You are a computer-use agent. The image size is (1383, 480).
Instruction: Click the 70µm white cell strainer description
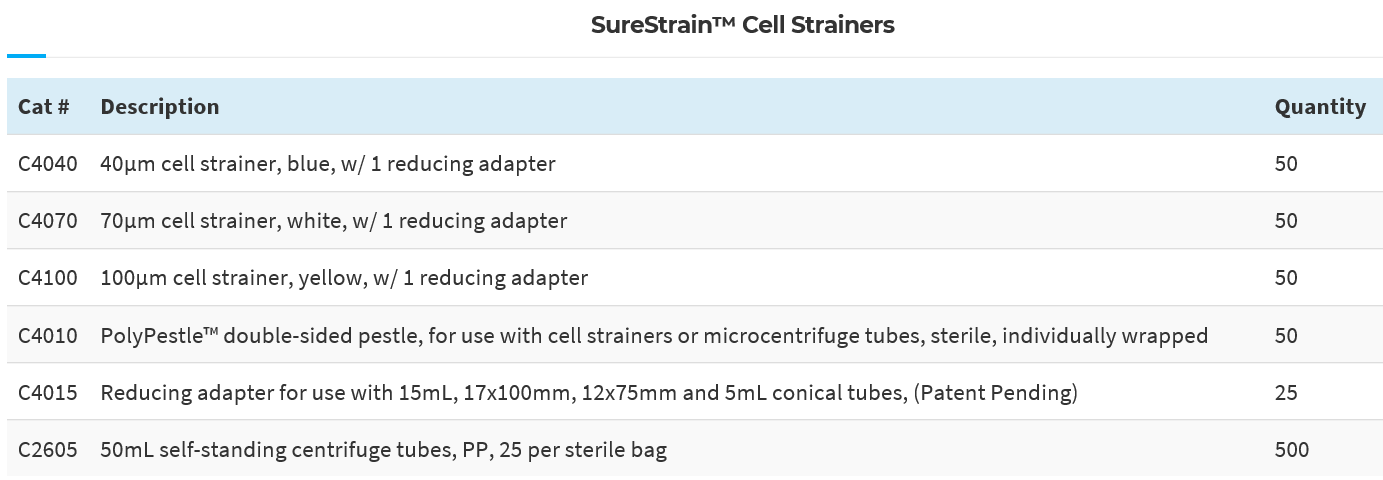coord(334,221)
